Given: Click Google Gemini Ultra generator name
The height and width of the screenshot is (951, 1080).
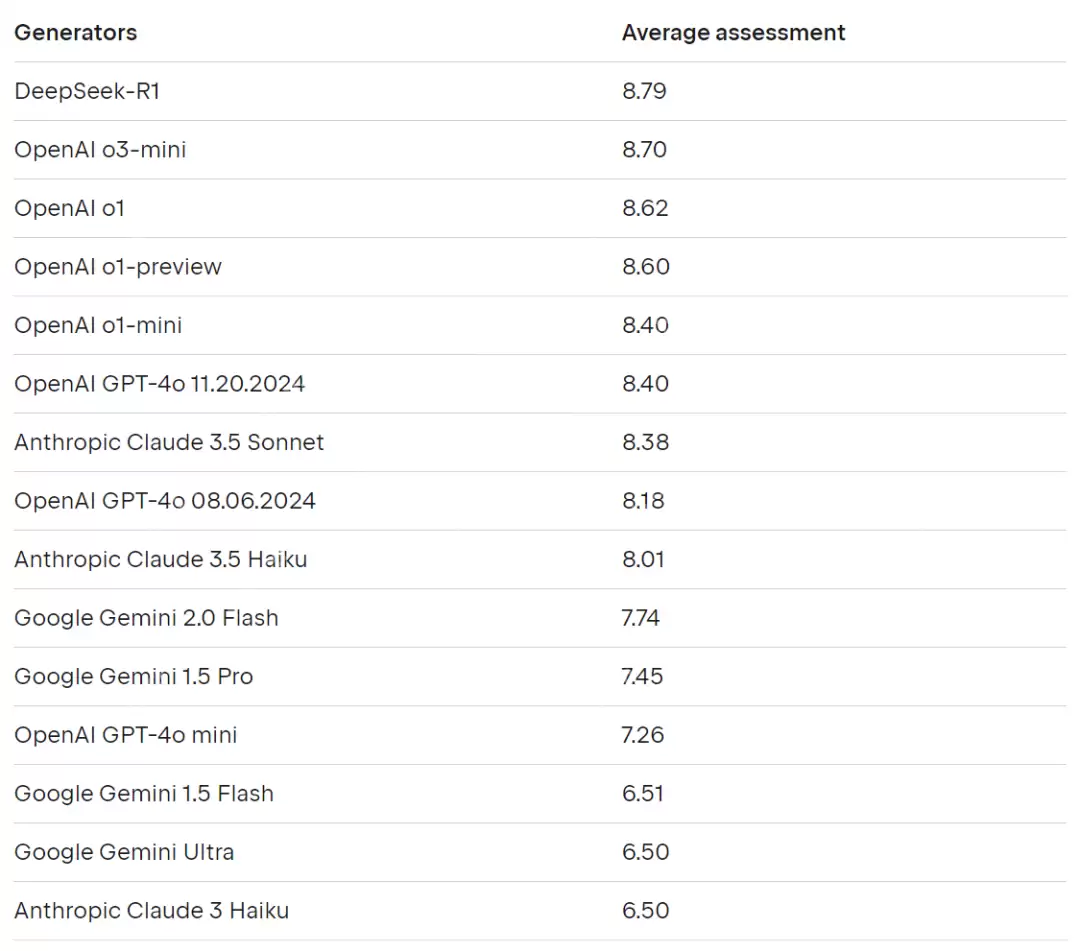Looking at the screenshot, I should (x=124, y=852).
